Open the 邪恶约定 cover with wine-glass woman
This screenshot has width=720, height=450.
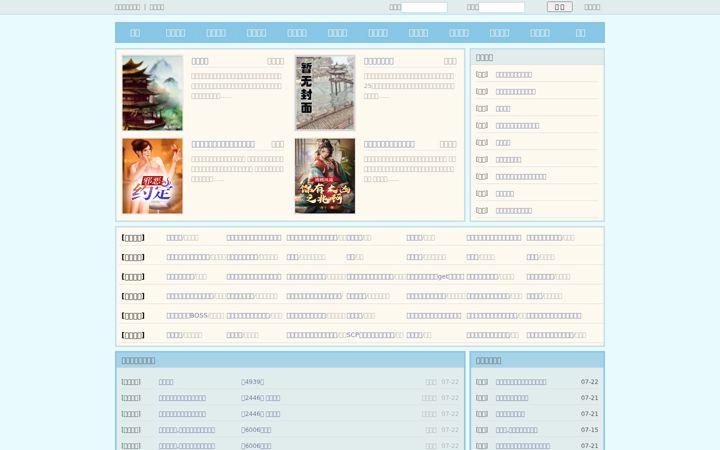coord(152,176)
